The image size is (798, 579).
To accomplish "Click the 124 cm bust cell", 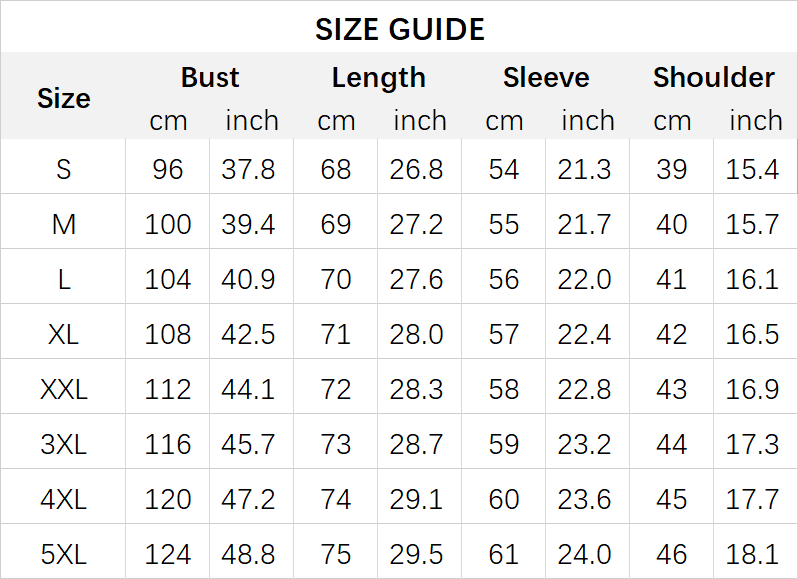I will click(167, 553).
